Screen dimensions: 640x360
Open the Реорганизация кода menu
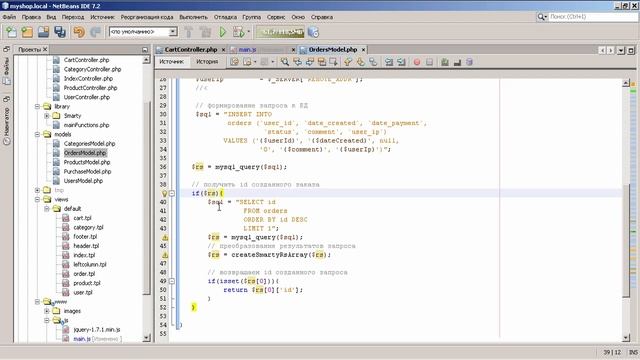[147, 17]
